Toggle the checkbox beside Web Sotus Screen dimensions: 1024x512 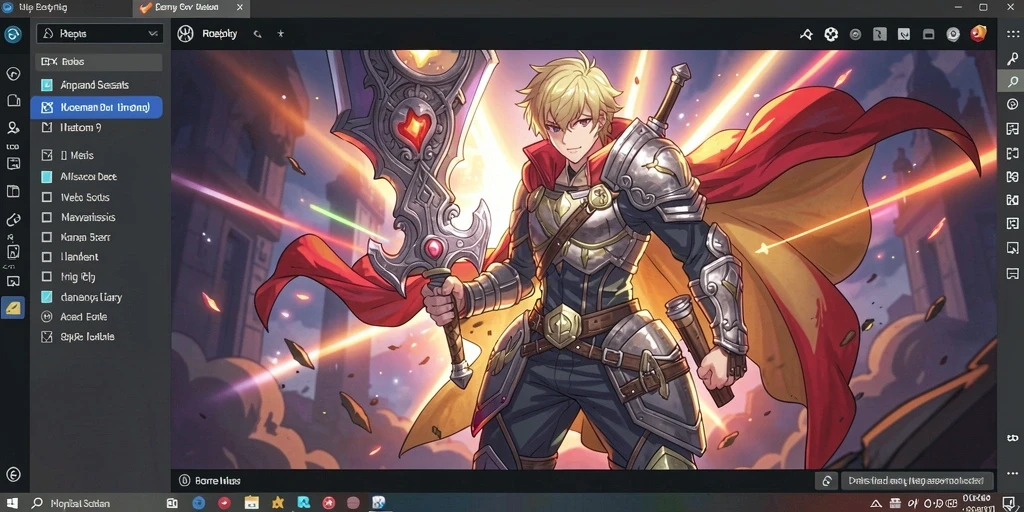click(46, 197)
